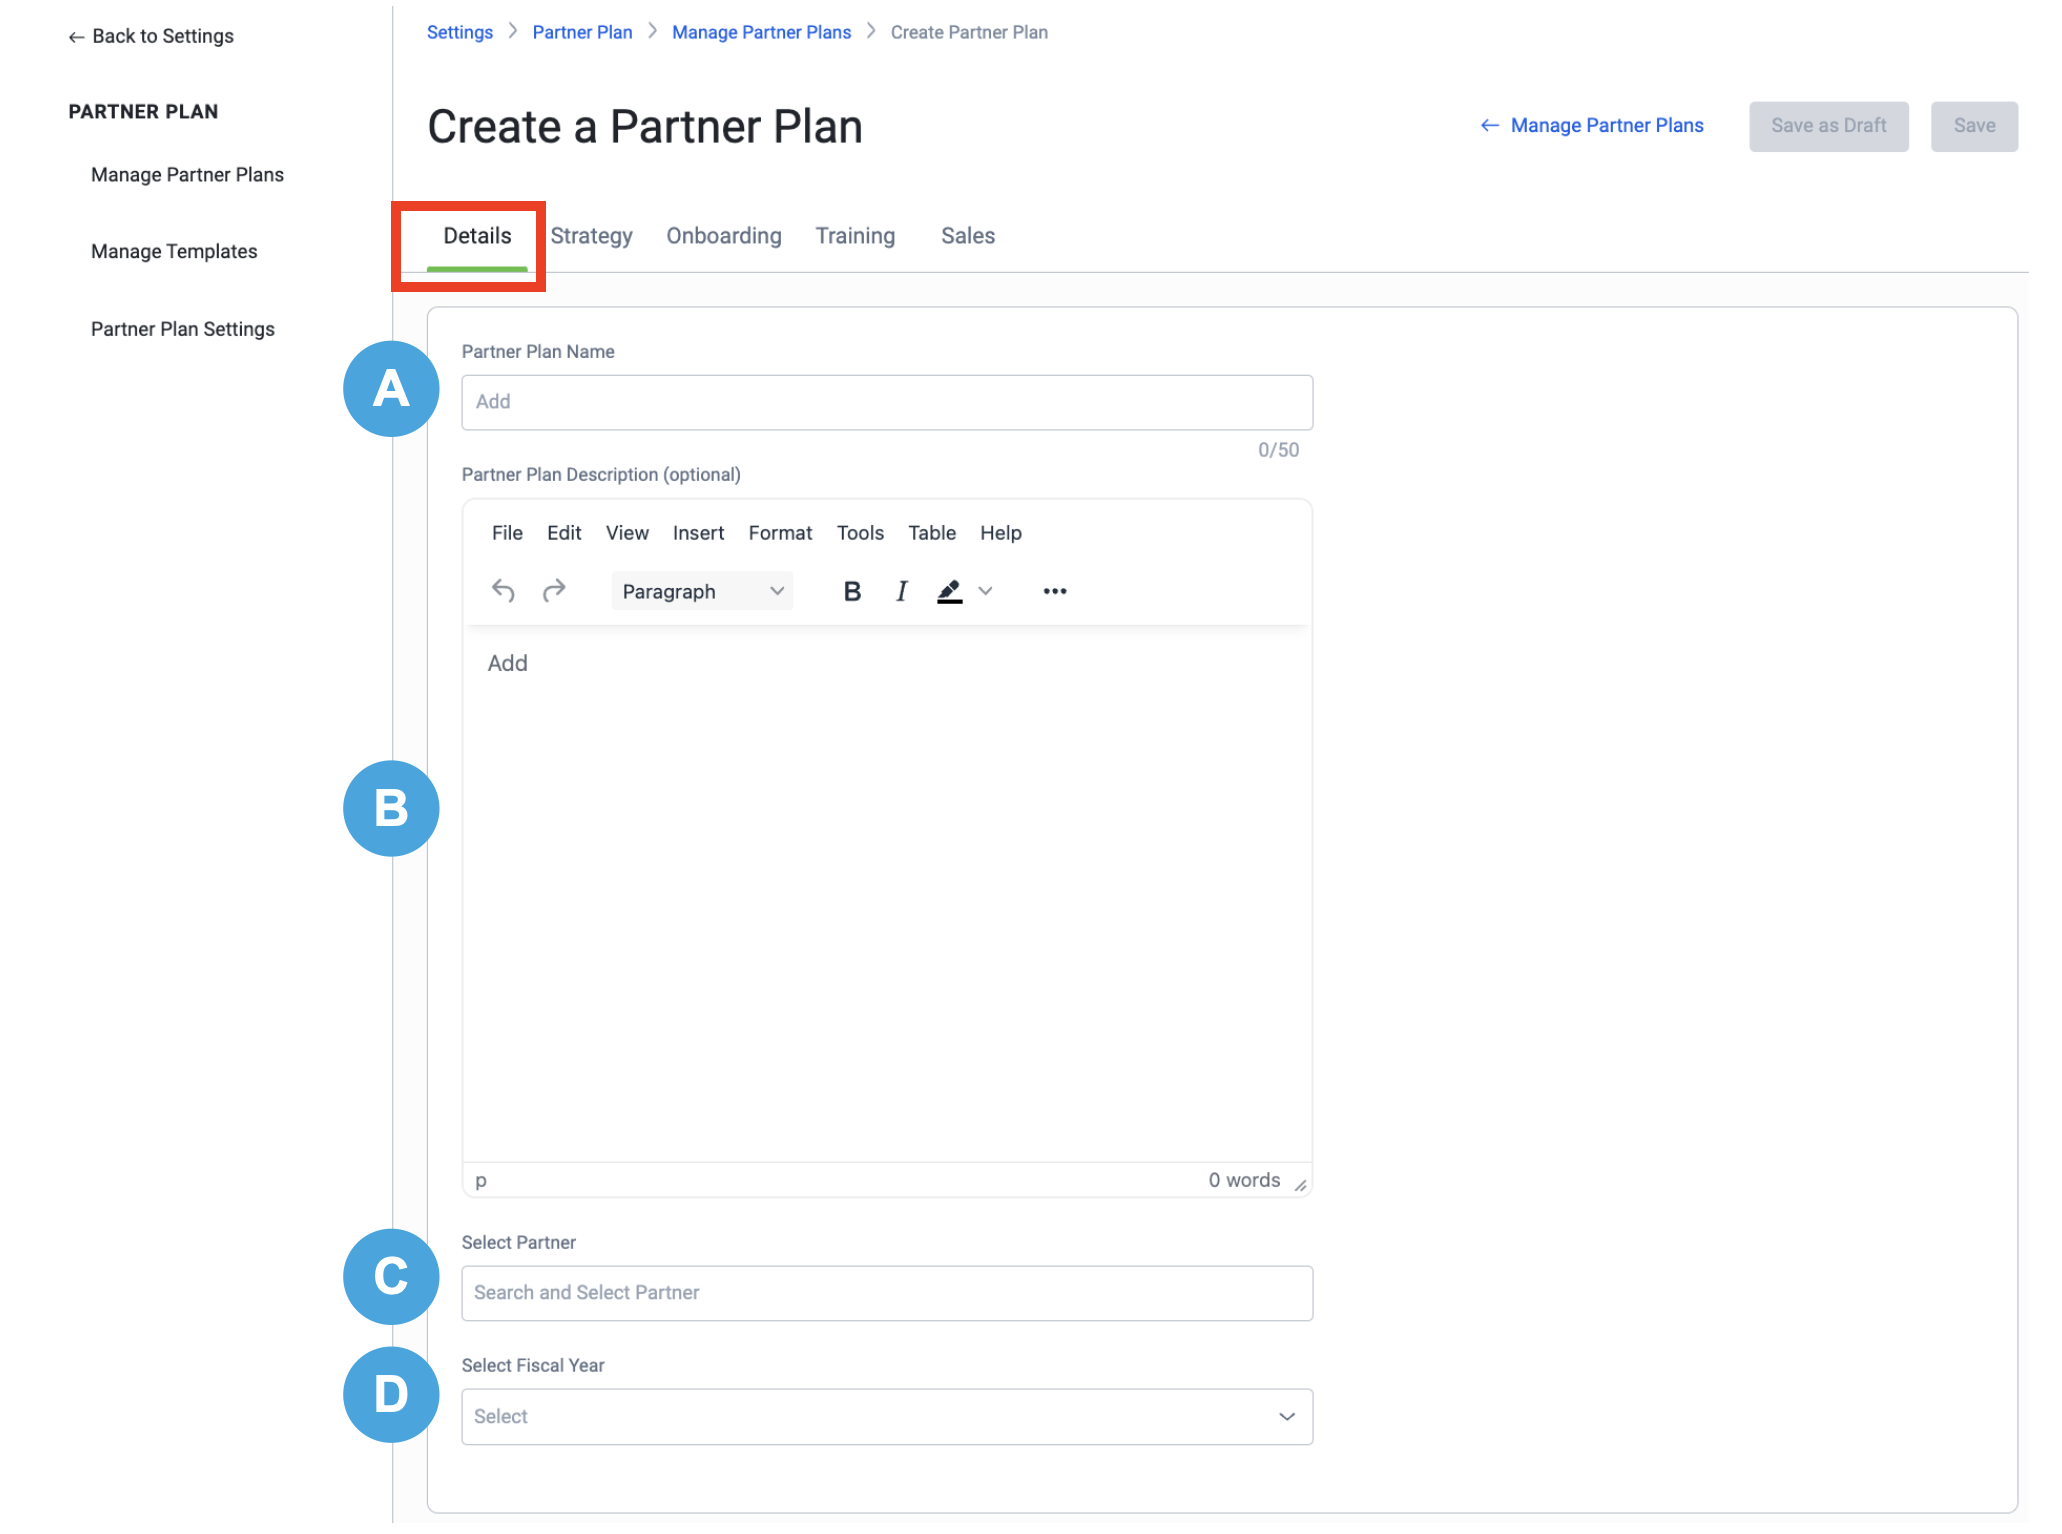Screen dimensions: 2062x1534
Task: Toggle italic formatting in description editor
Action: [x=902, y=592]
